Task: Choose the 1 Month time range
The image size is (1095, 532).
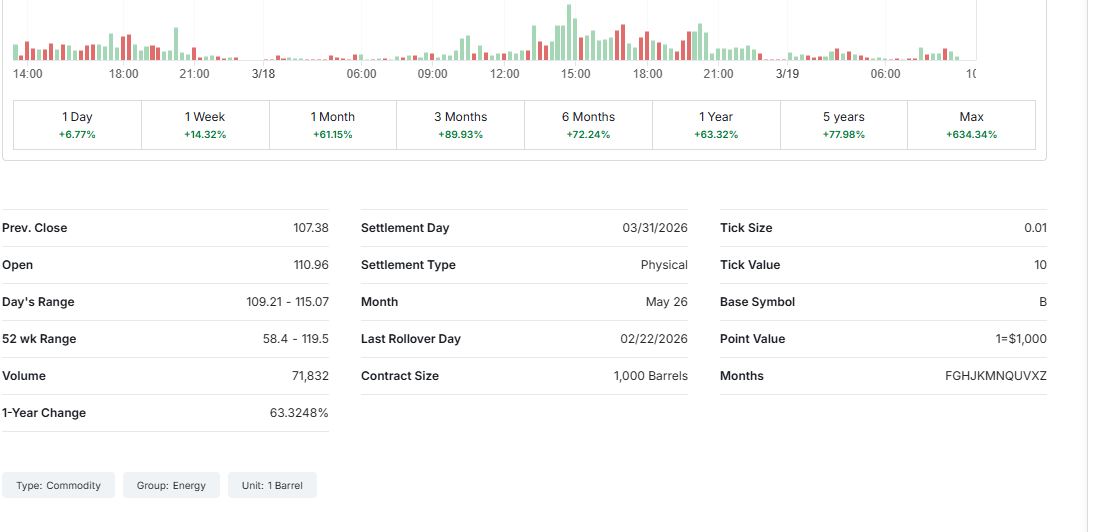Action: click(x=333, y=125)
